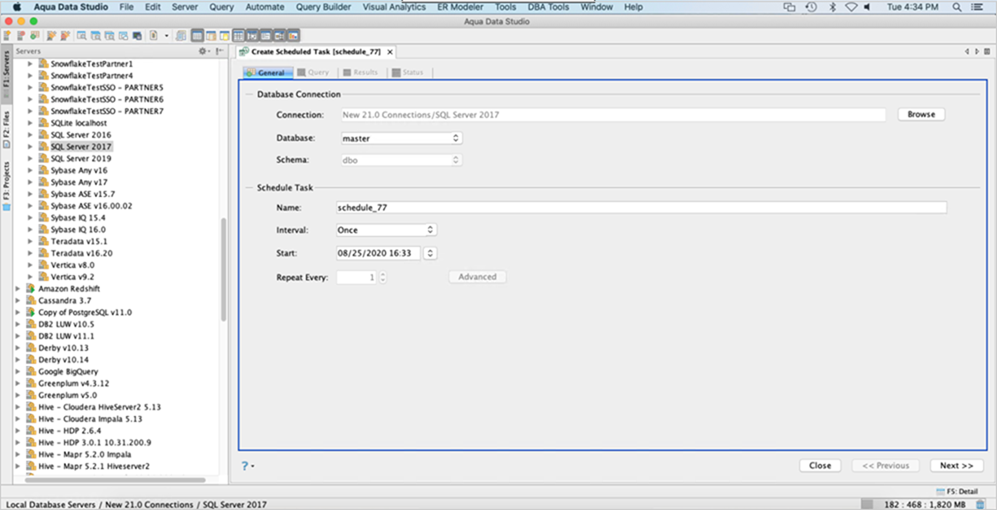Click the Start date field 08/25/2020 16:33

tap(378, 253)
